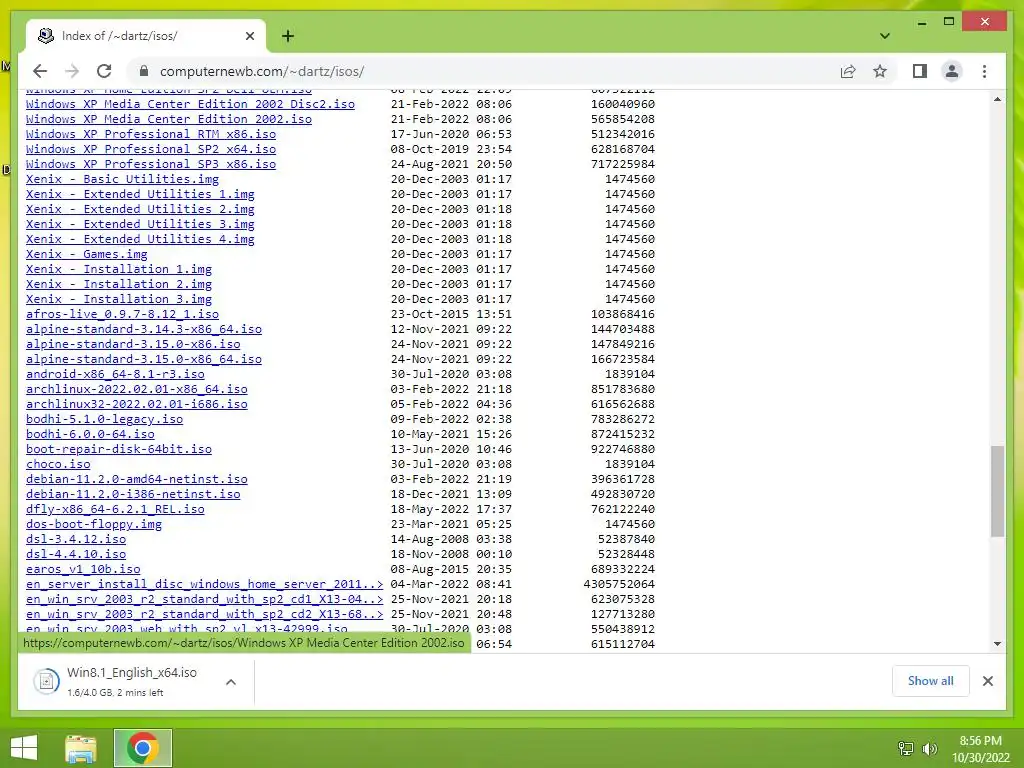Open Xenix - Extended Utilities 3.img
This screenshot has height=768, width=1024.
(x=140, y=224)
